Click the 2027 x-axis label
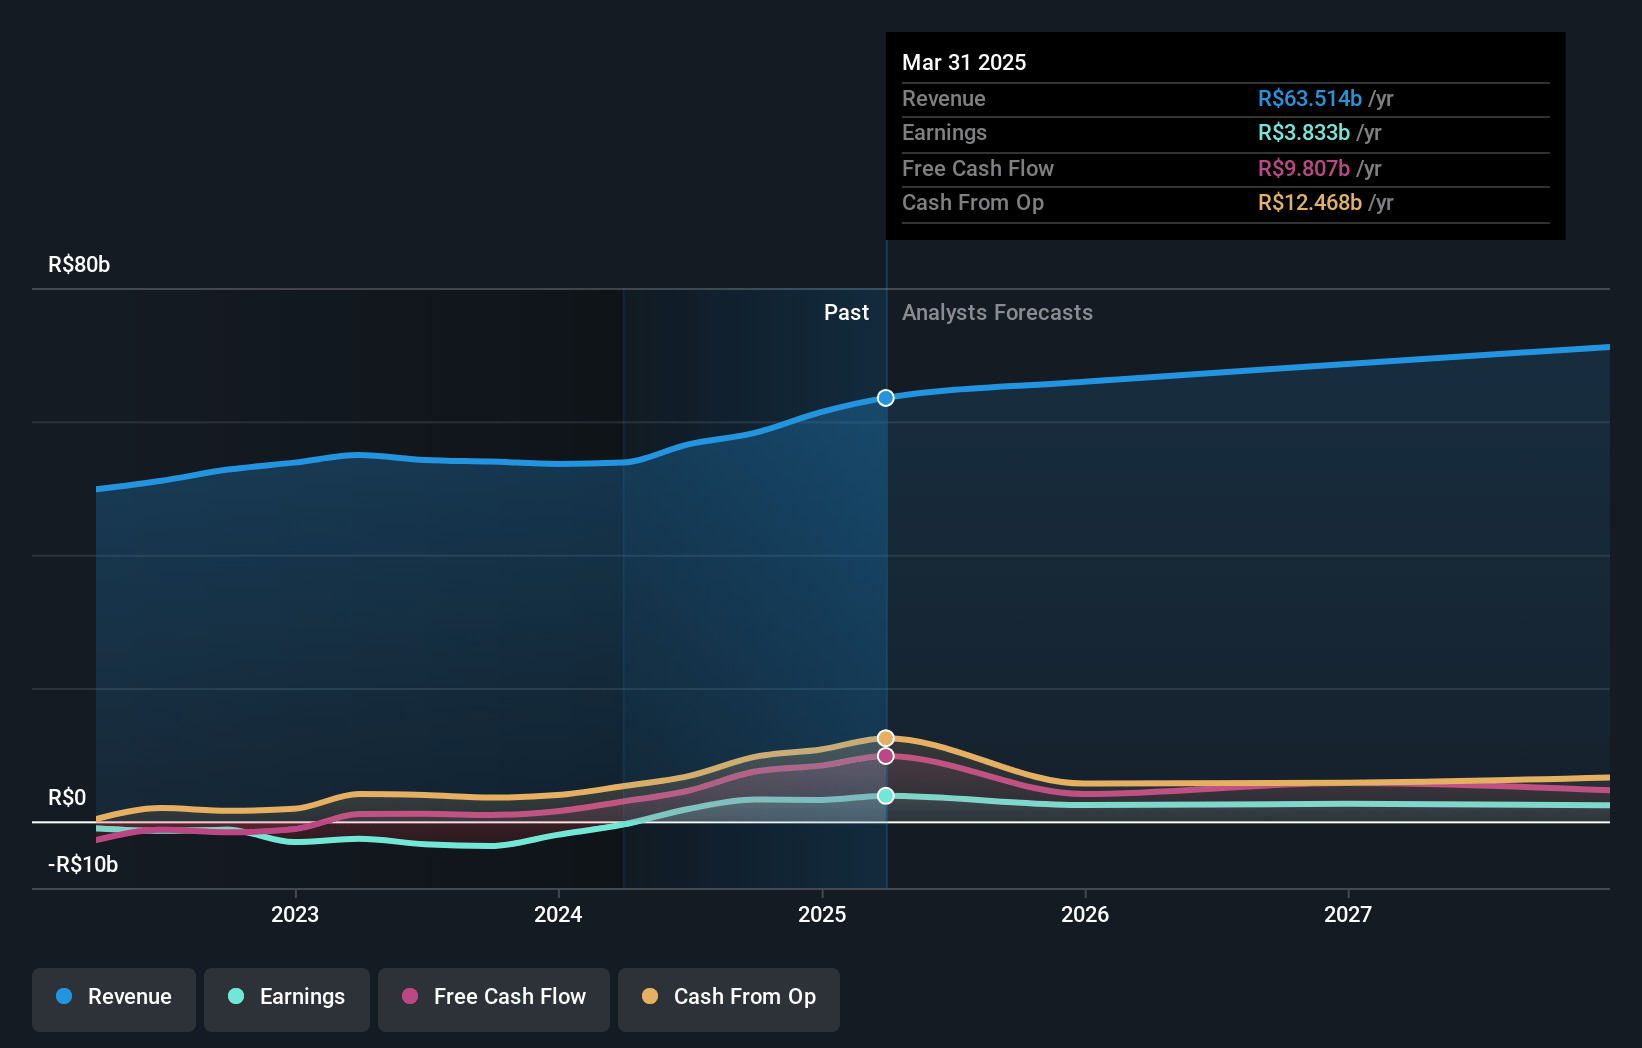 click(1348, 915)
